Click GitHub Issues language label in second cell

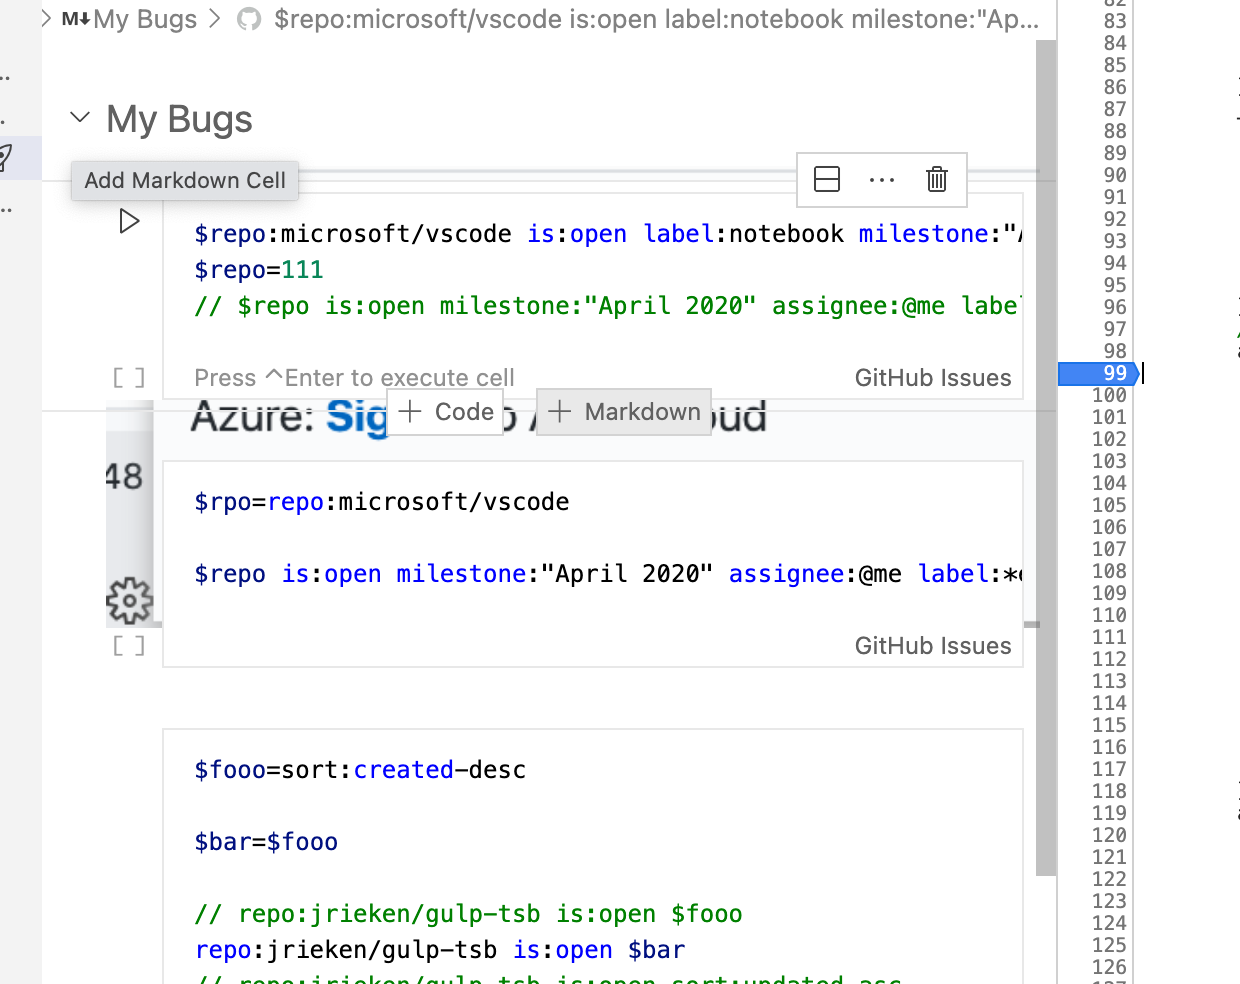point(933,646)
